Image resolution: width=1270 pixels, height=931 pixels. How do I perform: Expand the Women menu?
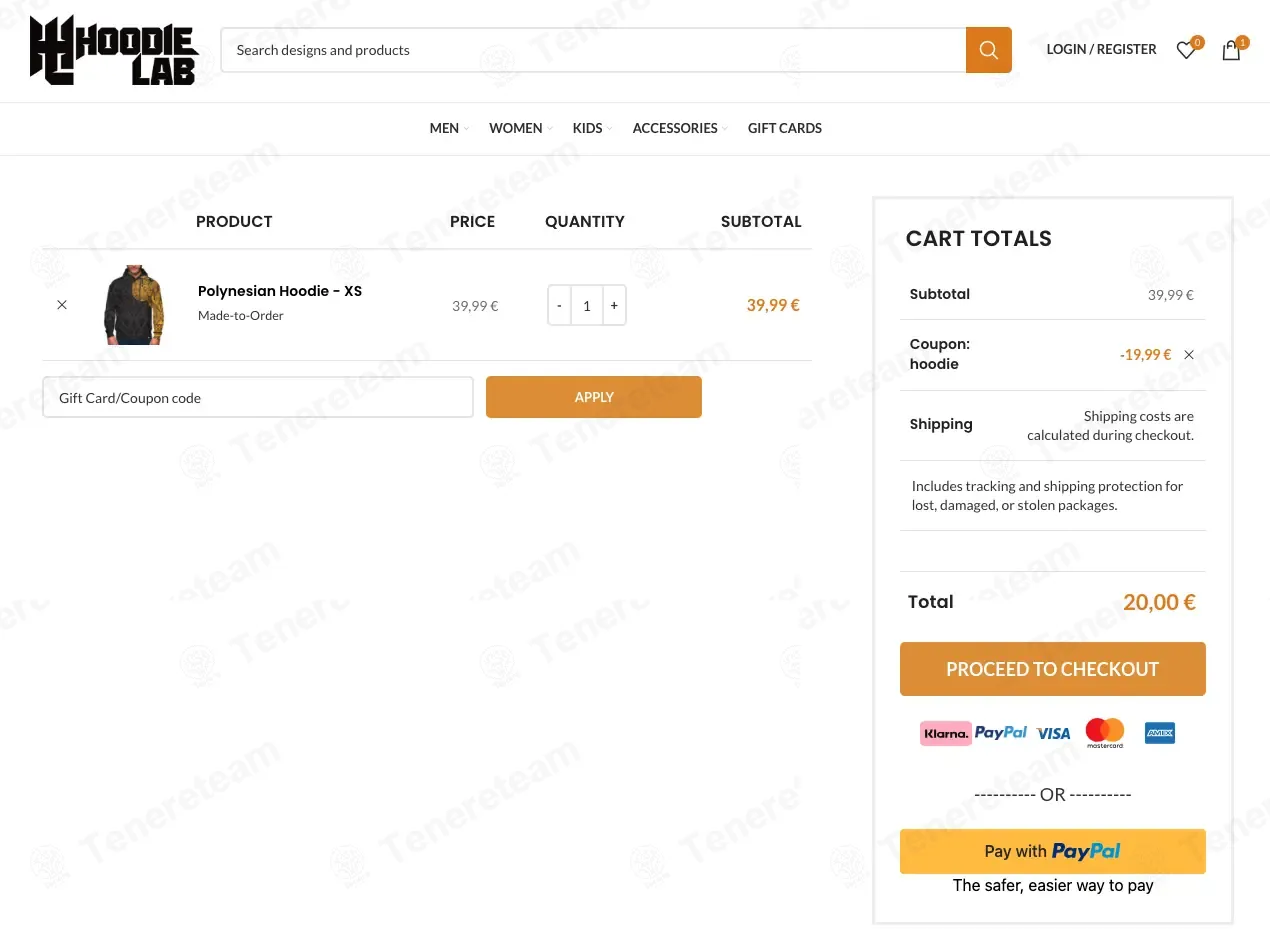[520, 128]
